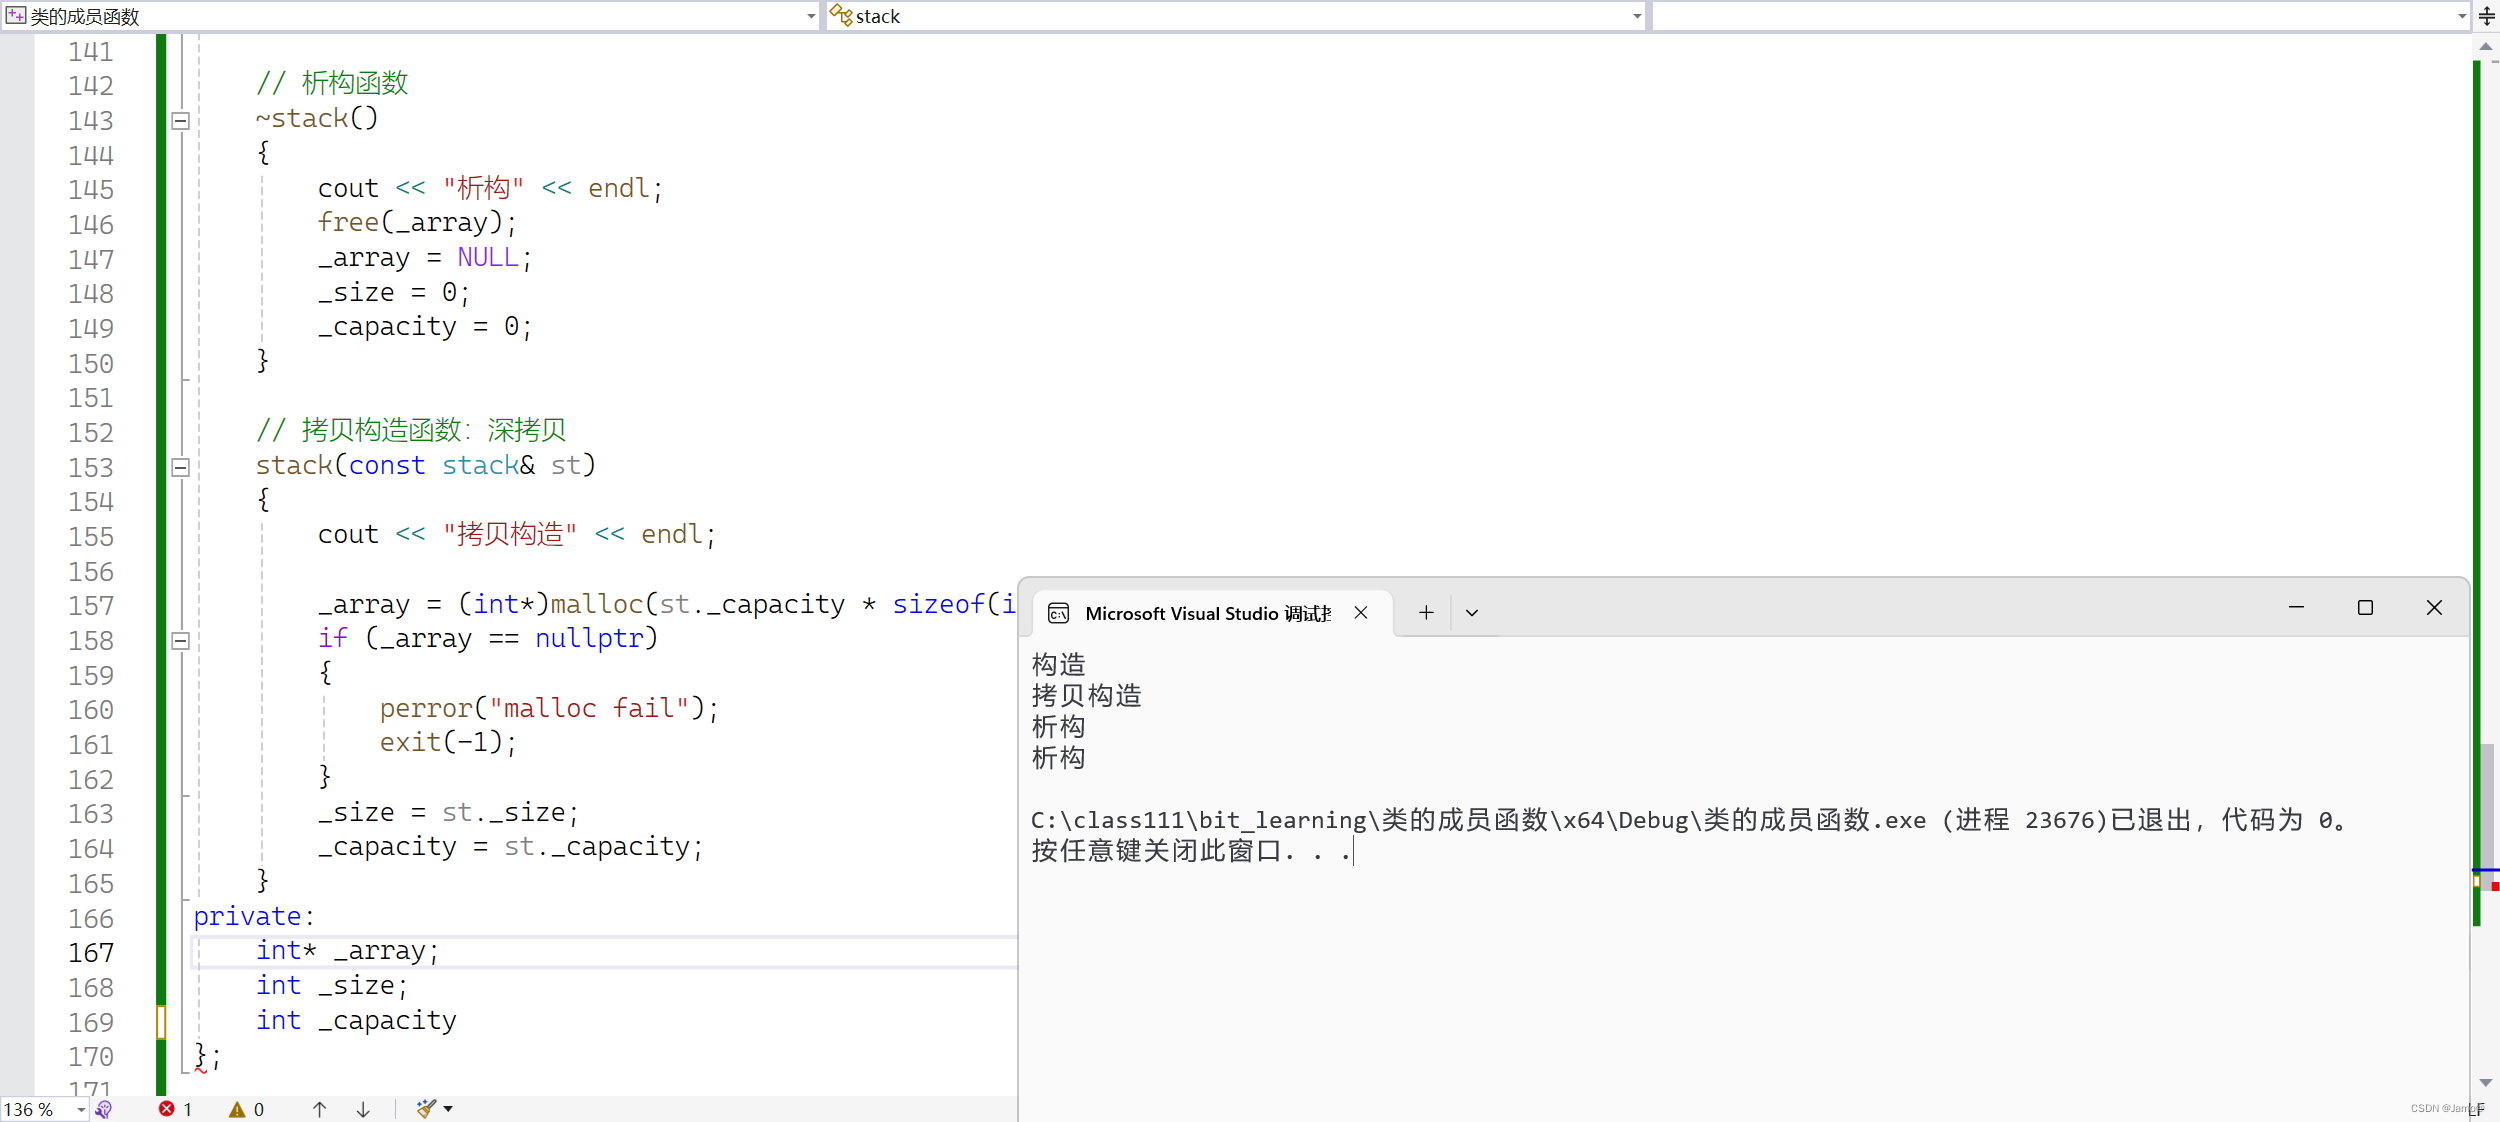Open the stack class navigation dropdown

[1636, 16]
